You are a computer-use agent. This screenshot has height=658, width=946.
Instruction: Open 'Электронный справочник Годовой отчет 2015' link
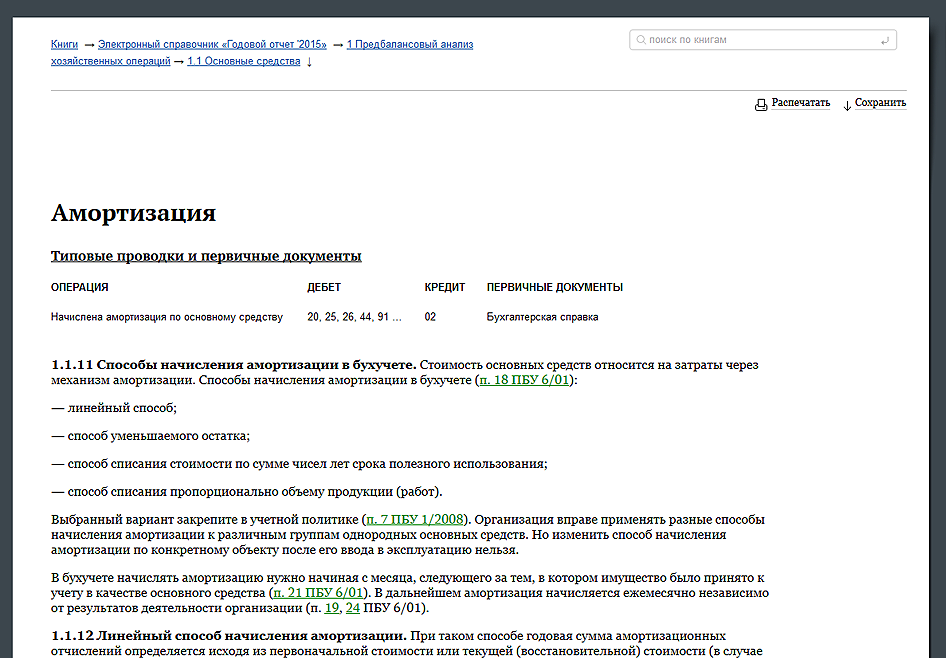coord(212,44)
